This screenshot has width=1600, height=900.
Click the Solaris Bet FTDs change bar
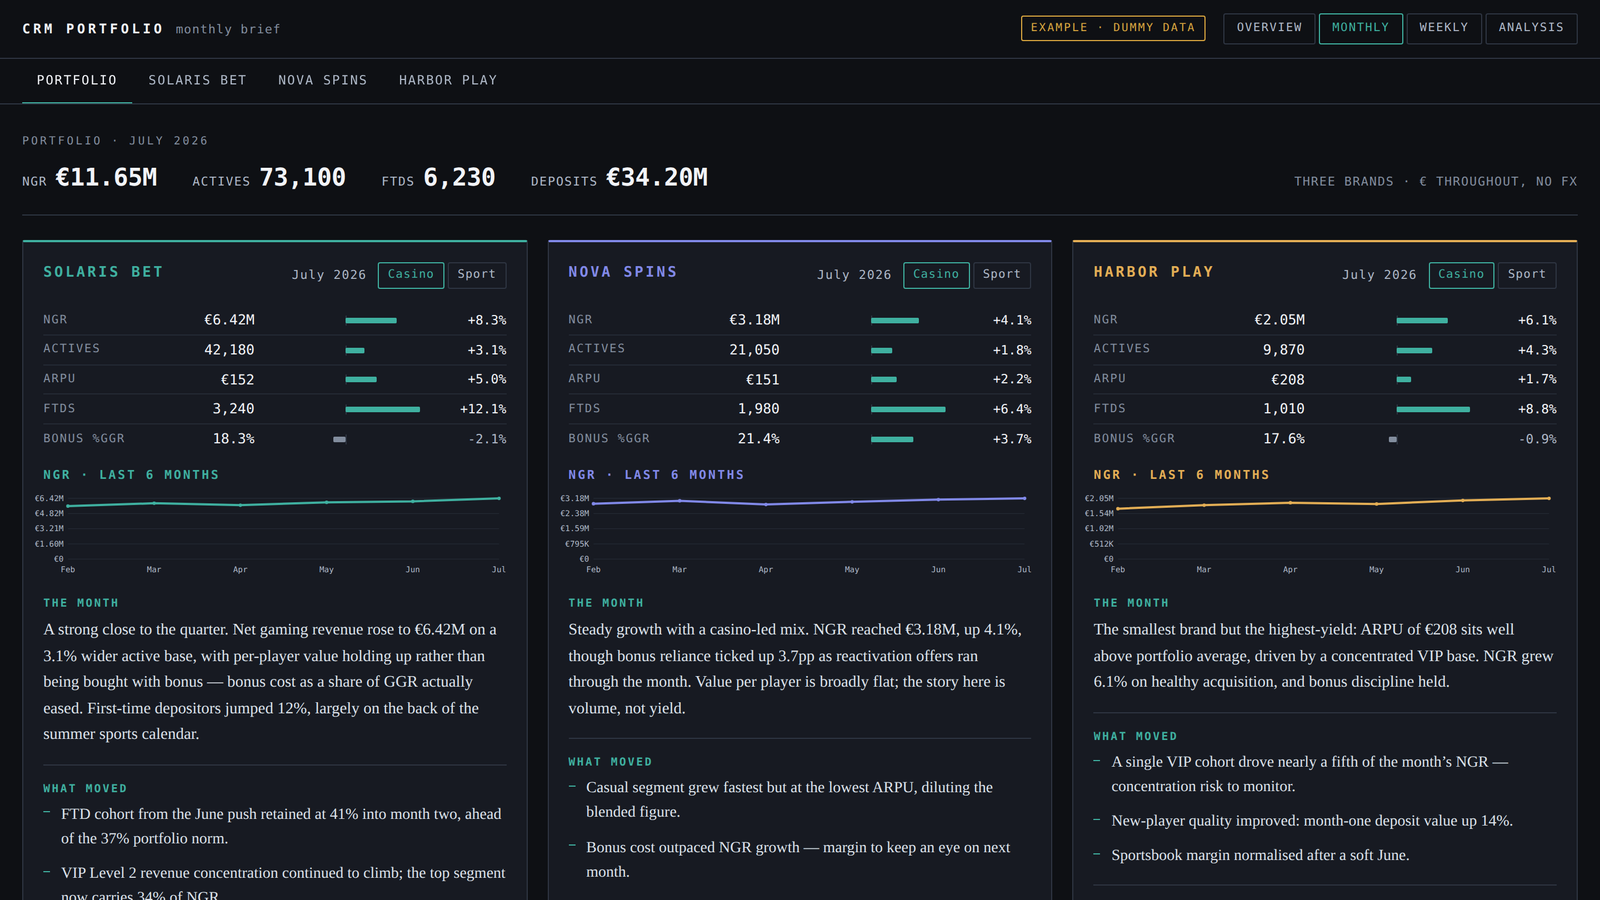pyautogui.click(x=383, y=409)
